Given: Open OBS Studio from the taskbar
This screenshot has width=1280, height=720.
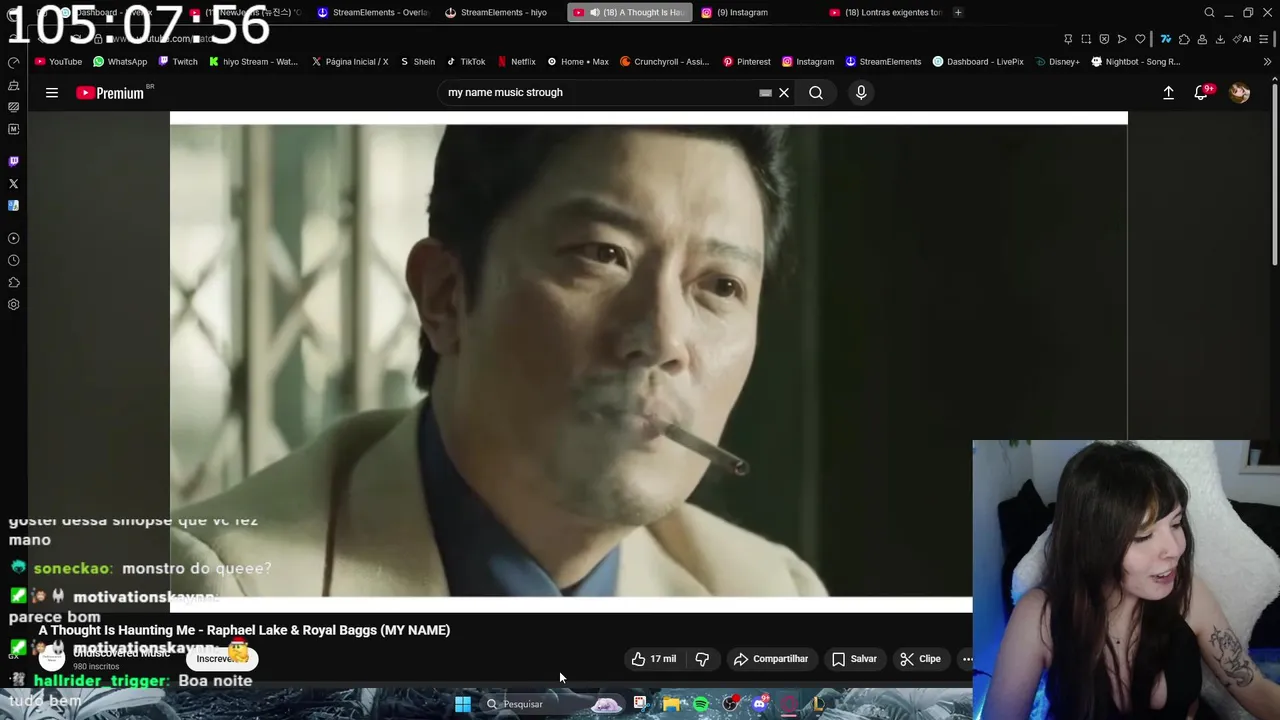Looking at the screenshot, I should (730, 704).
